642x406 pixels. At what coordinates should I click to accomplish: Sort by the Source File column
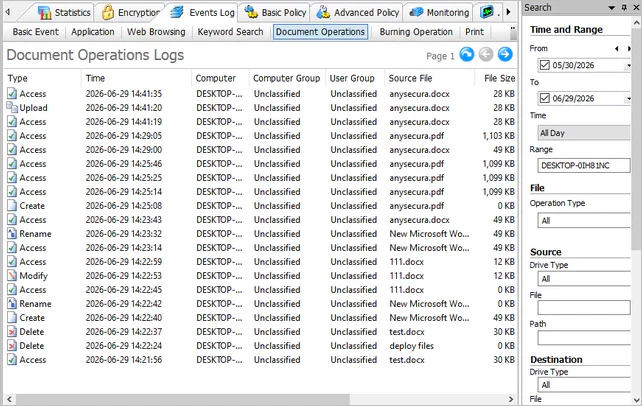[x=429, y=78]
